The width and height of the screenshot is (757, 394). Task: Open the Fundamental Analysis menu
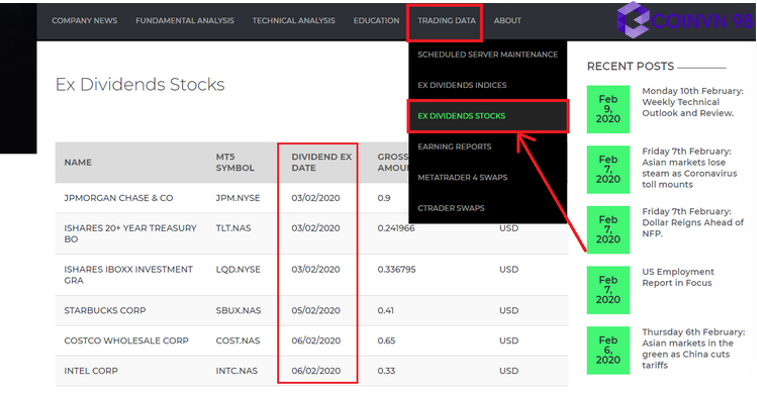pyautogui.click(x=184, y=21)
